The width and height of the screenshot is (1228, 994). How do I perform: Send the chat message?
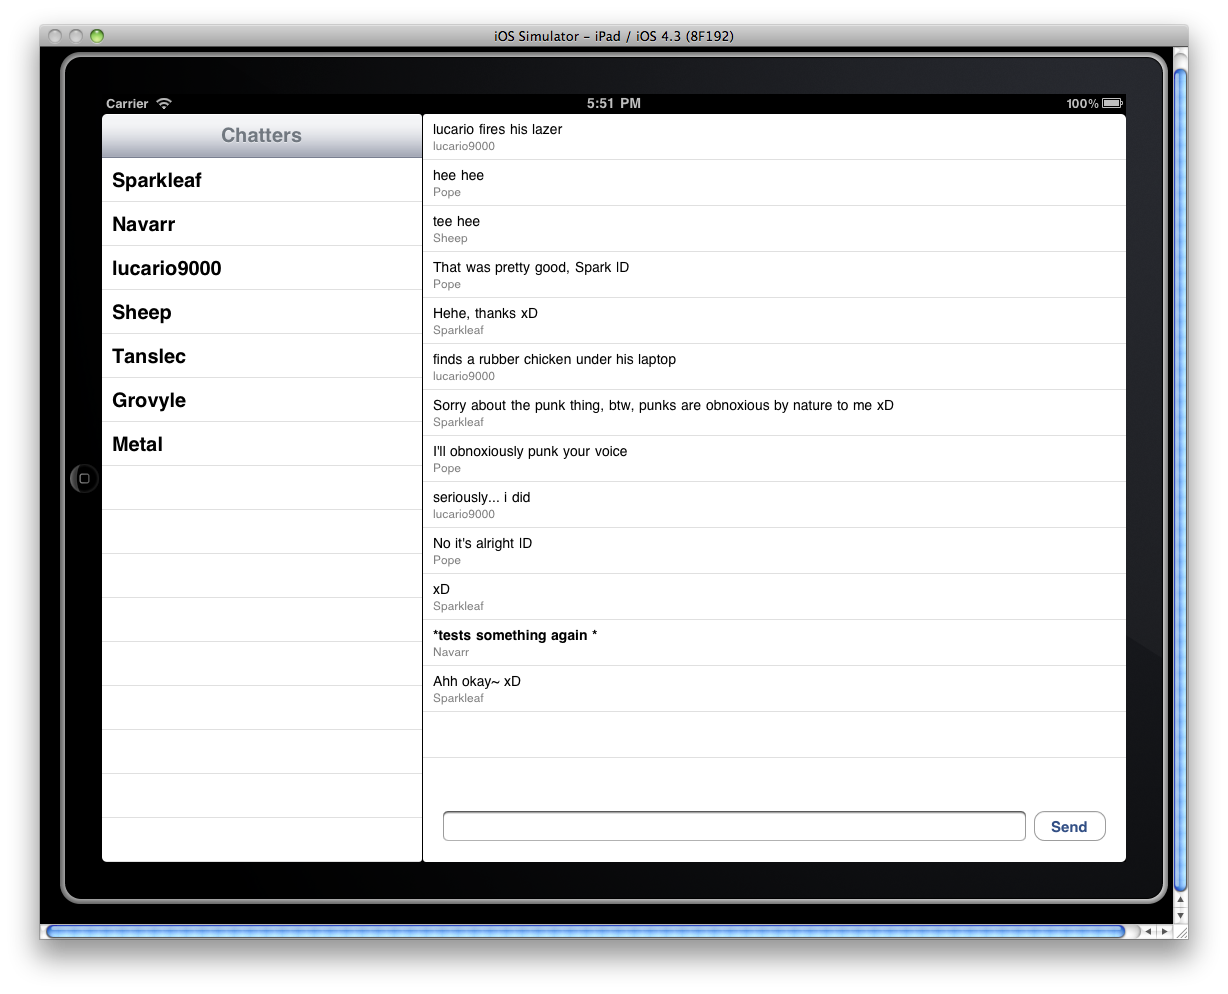point(1069,826)
